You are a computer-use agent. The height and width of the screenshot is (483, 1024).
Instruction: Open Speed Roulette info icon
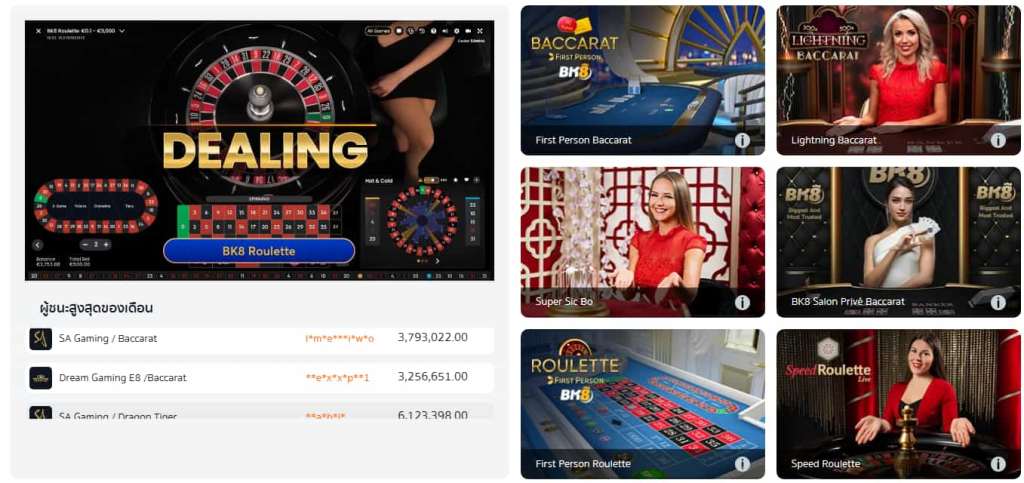click(998, 464)
